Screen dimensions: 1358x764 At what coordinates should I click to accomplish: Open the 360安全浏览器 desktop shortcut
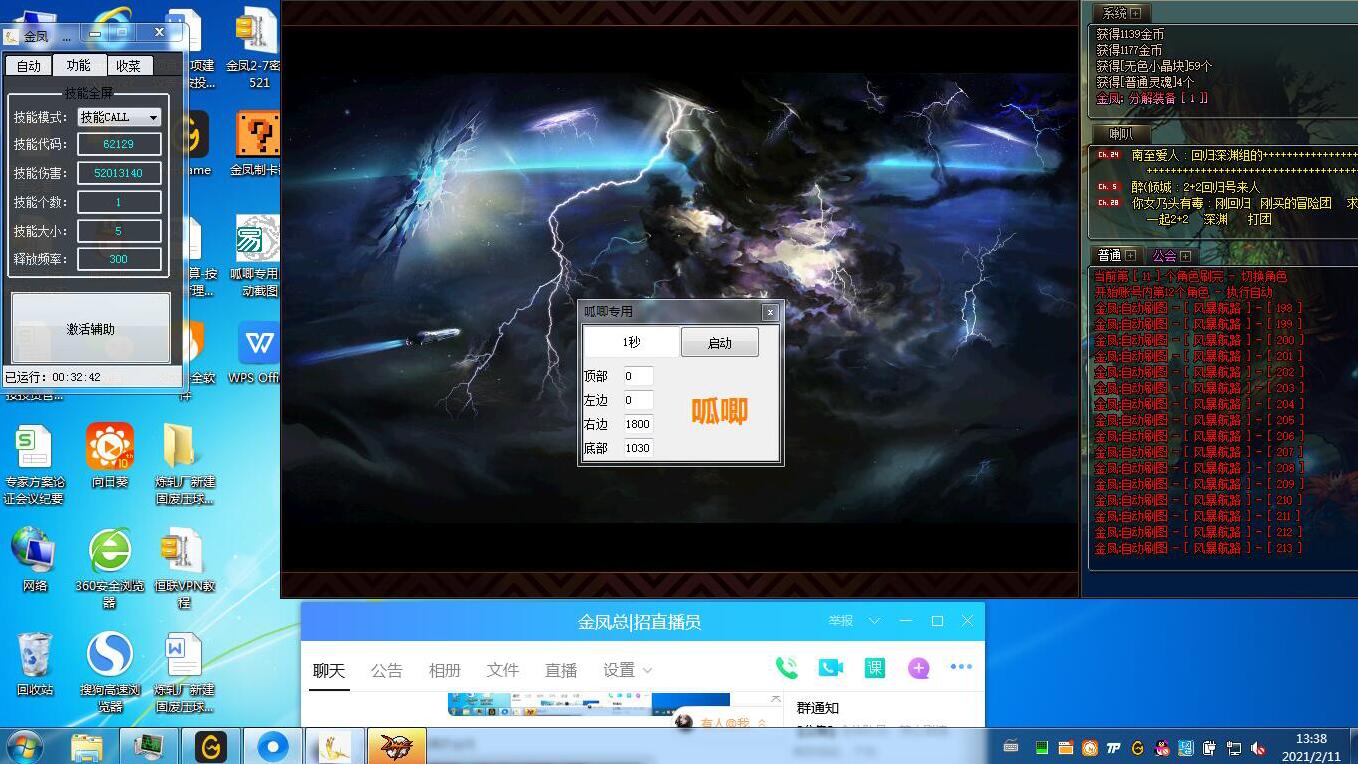point(110,568)
